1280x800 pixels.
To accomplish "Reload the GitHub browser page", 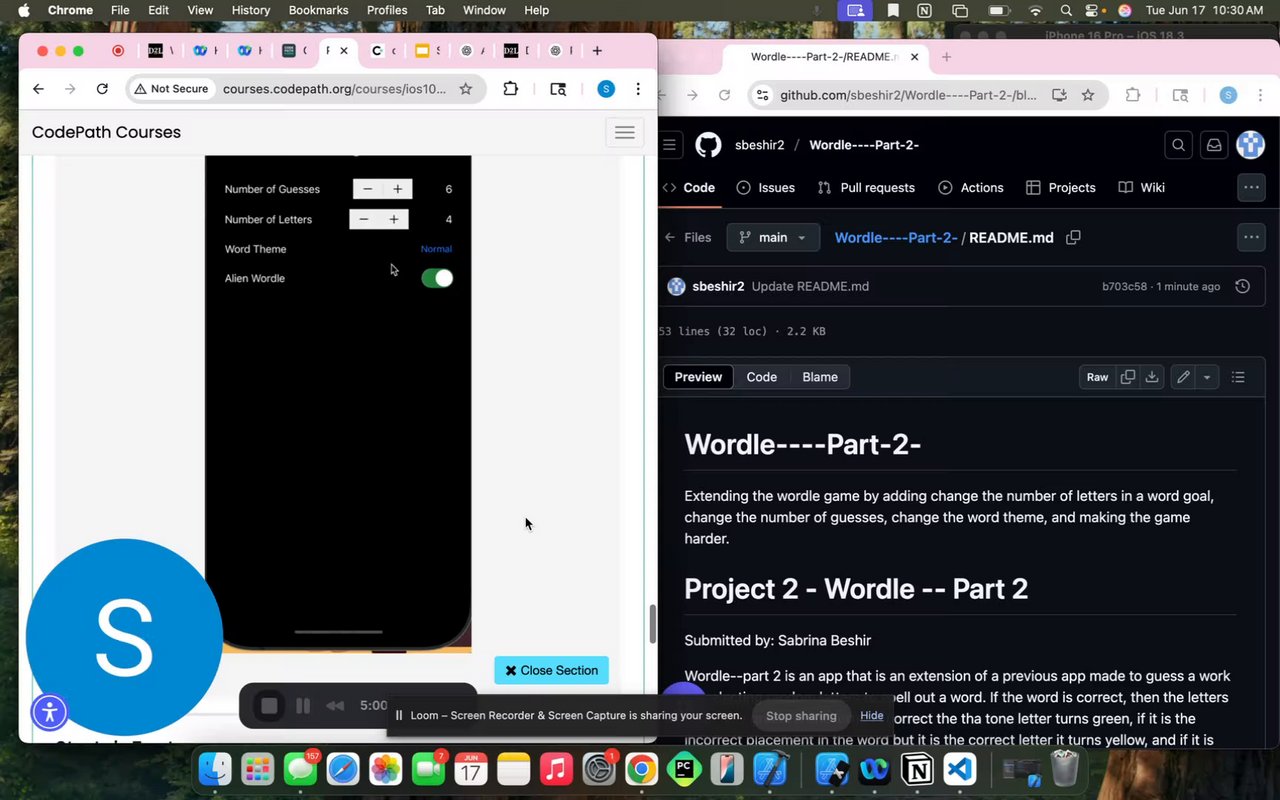I will (x=726, y=95).
